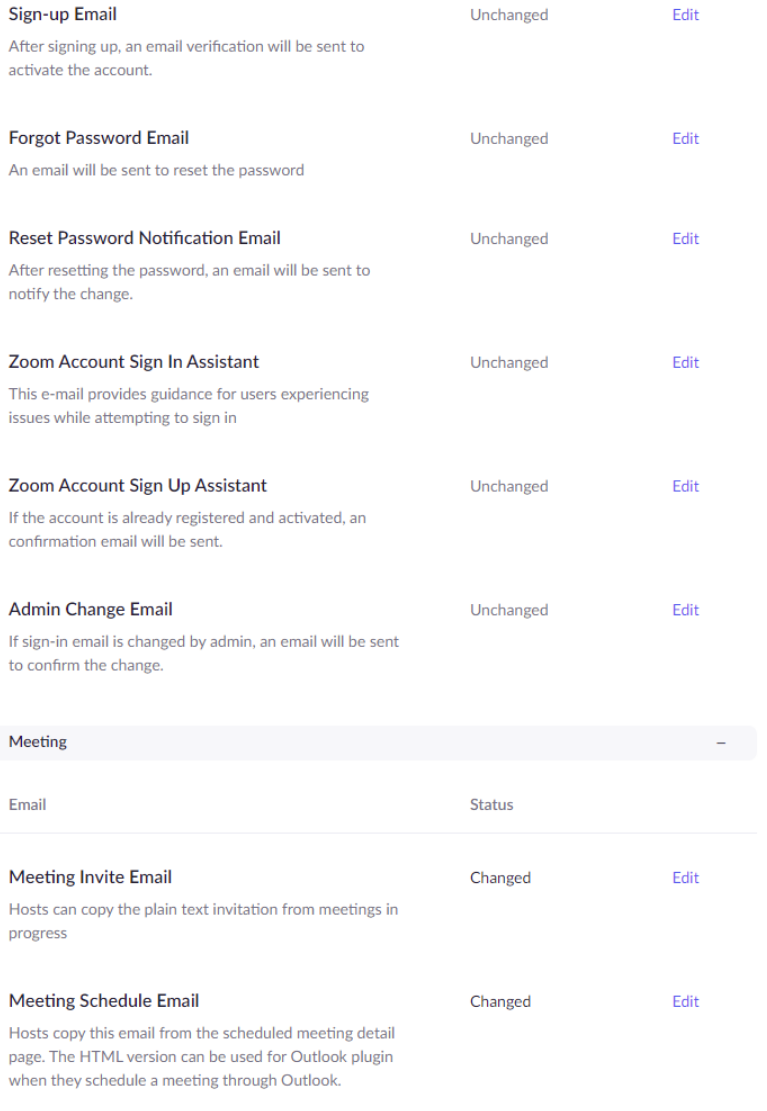
Task: Select the Zoom Account Sign In Assistant heading
Action: click(x=134, y=362)
